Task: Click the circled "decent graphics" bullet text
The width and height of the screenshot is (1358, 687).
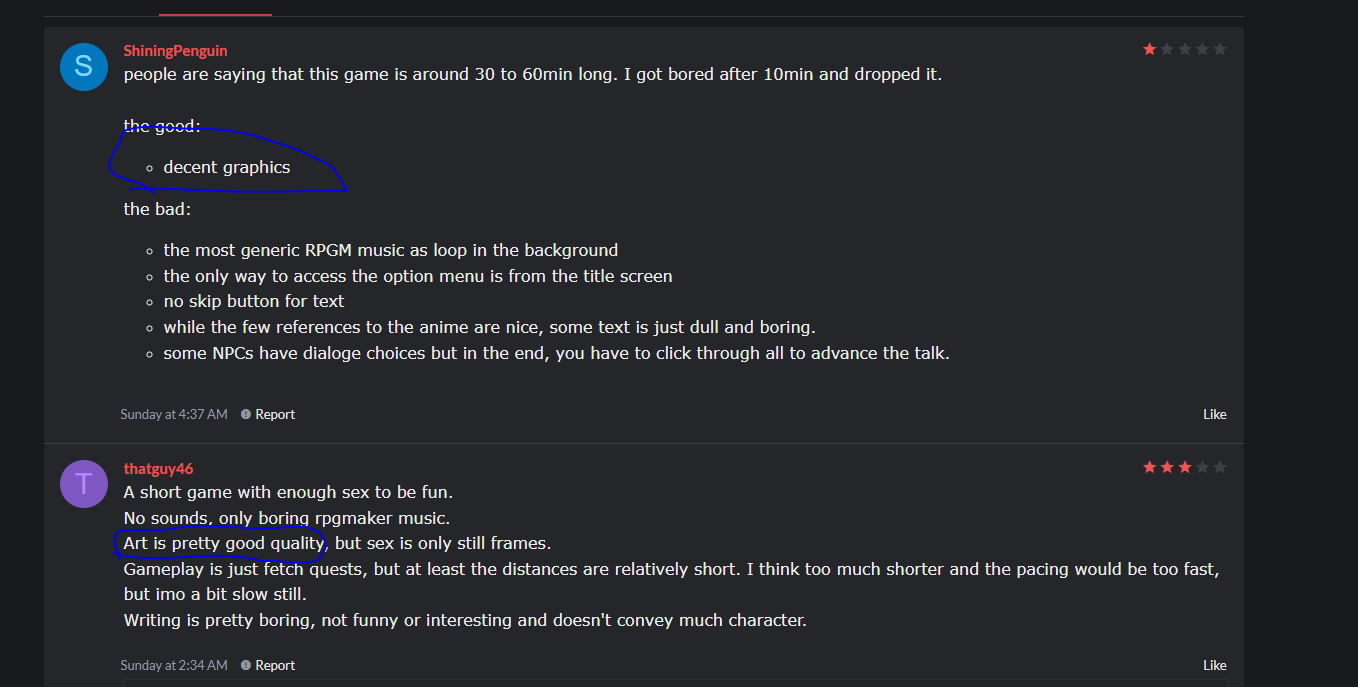Action: coord(227,167)
